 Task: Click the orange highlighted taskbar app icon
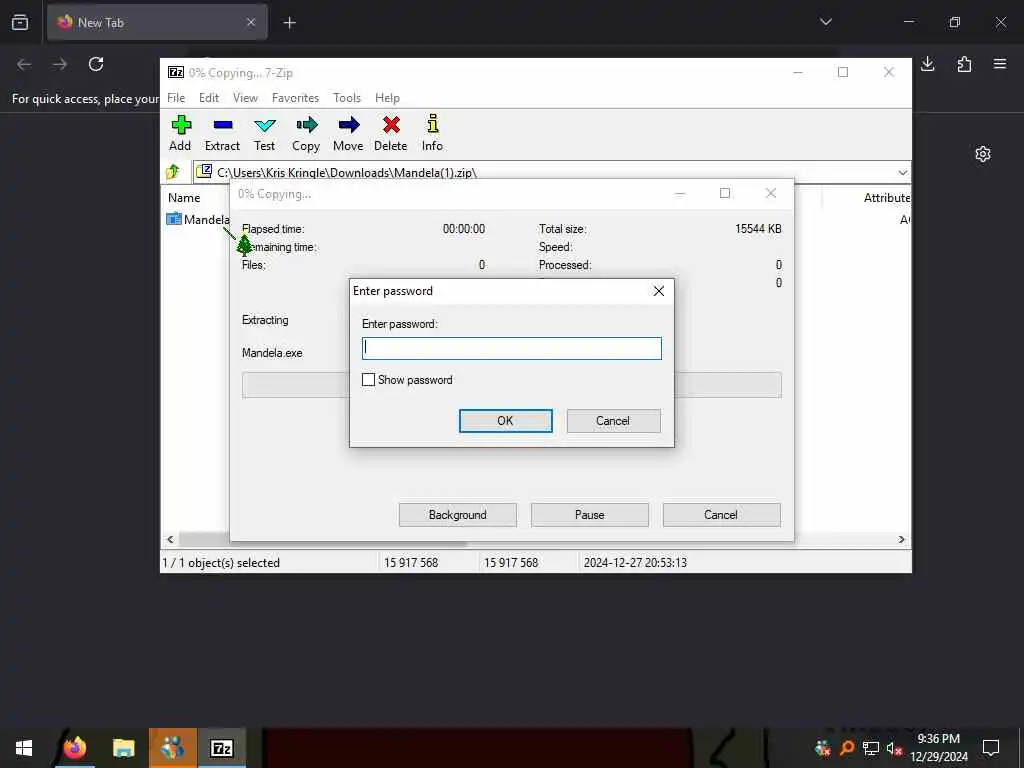(x=172, y=748)
